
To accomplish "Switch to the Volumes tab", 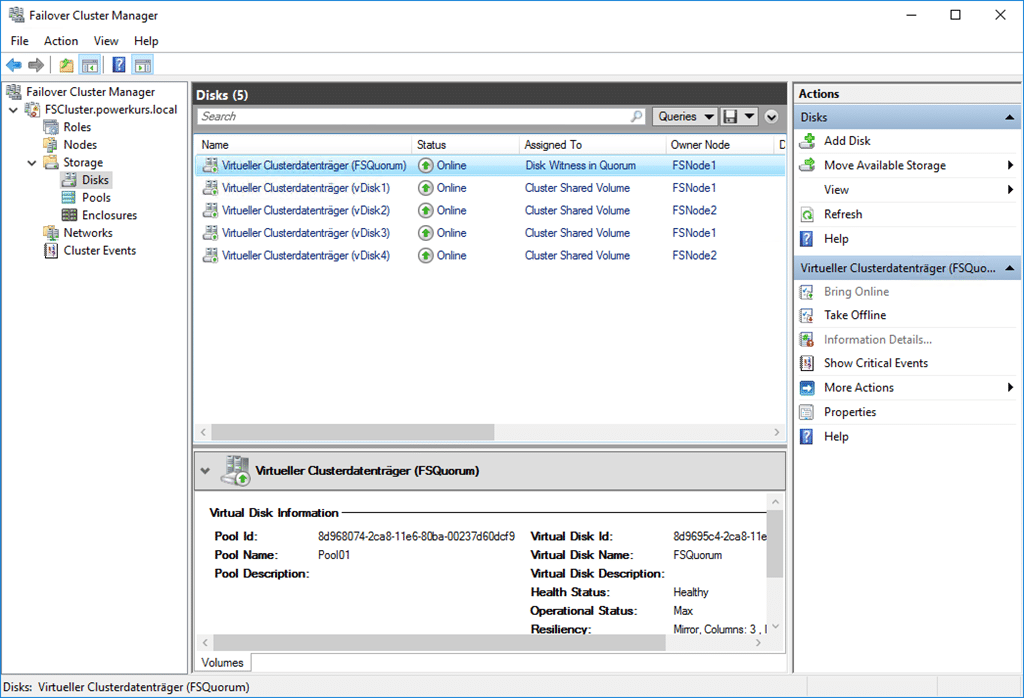I will [222, 663].
